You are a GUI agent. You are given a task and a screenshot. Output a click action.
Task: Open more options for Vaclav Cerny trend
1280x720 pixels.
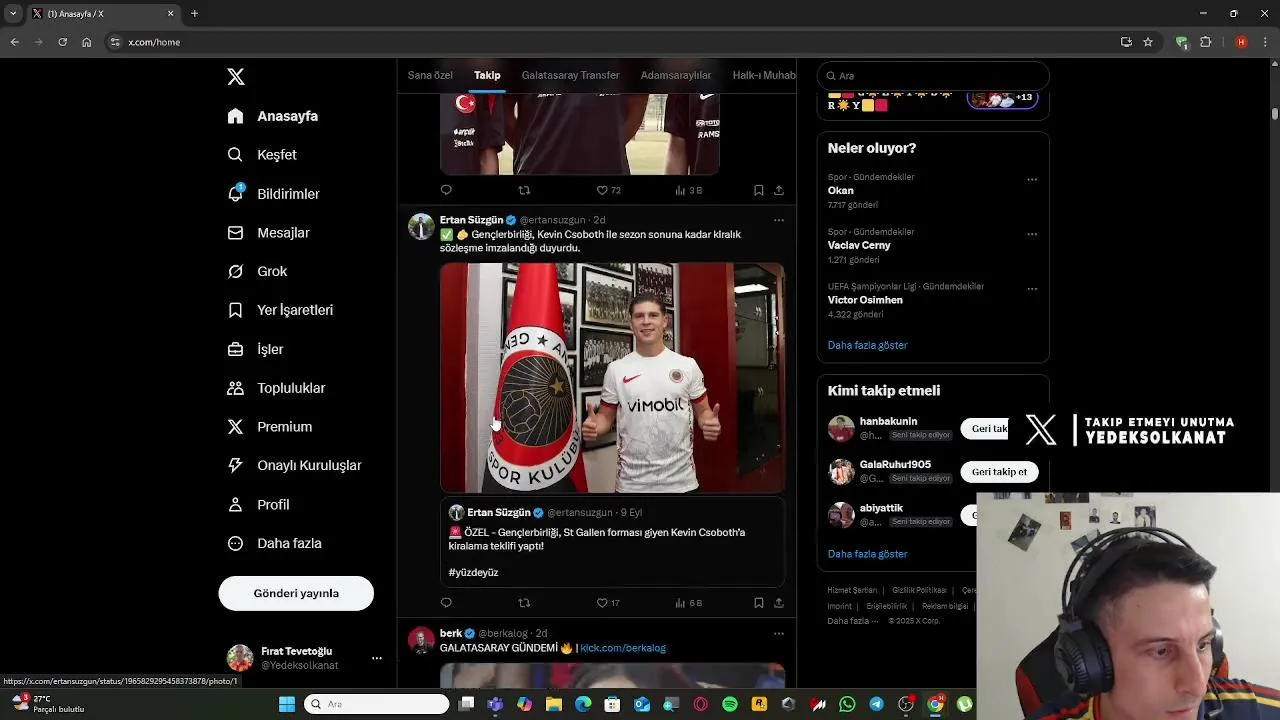click(x=1032, y=234)
